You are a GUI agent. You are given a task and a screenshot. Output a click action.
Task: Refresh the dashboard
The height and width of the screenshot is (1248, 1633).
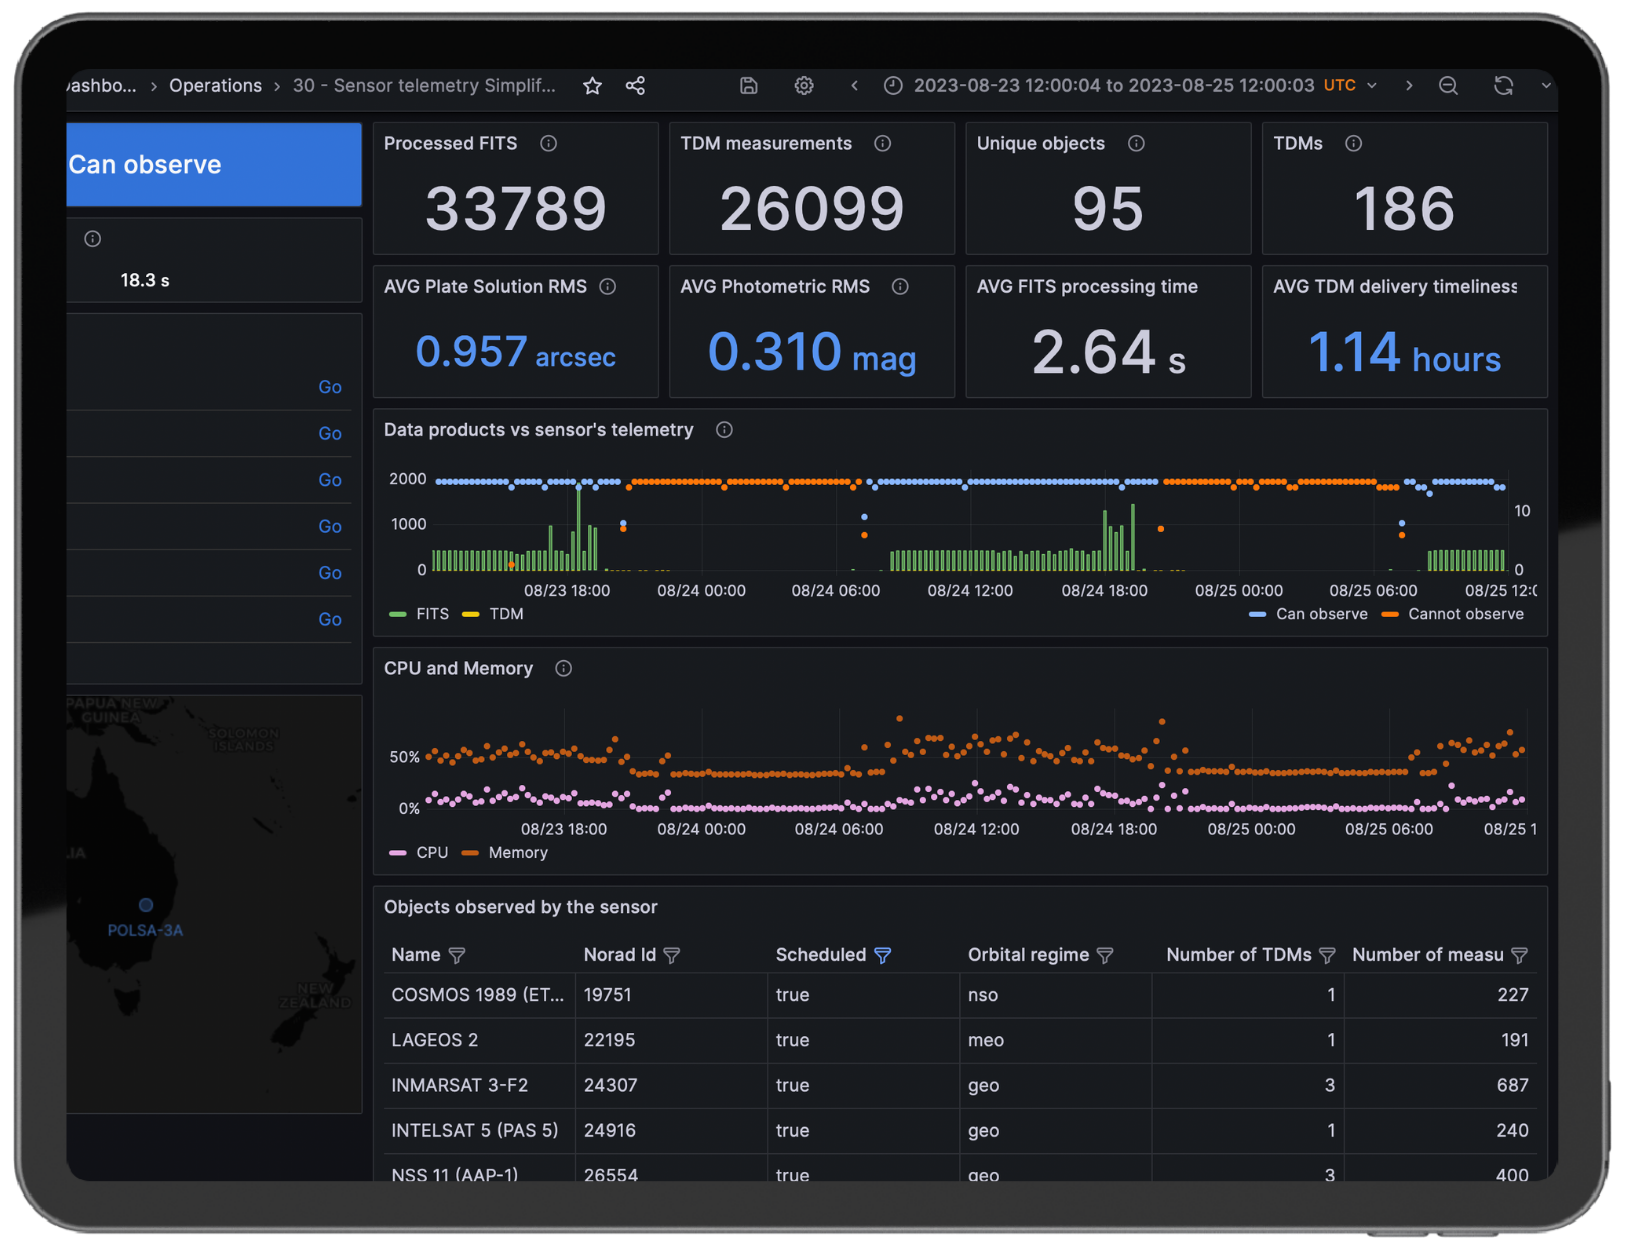(1503, 86)
